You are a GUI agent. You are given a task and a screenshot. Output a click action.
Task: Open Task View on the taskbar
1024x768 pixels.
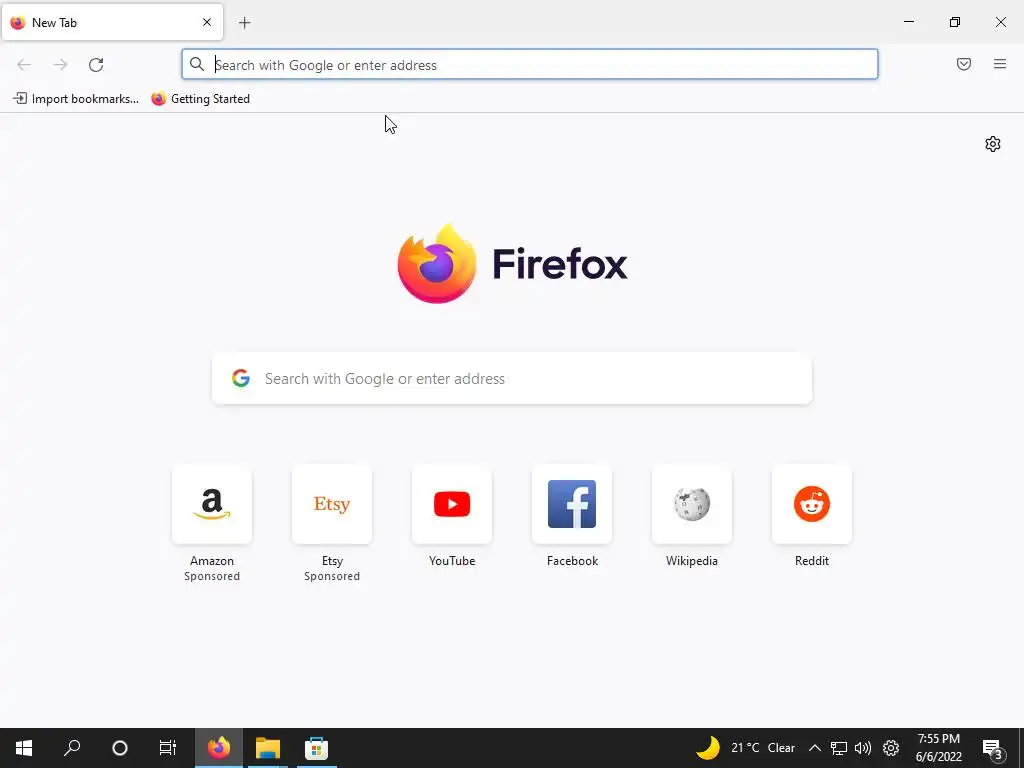pos(168,748)
